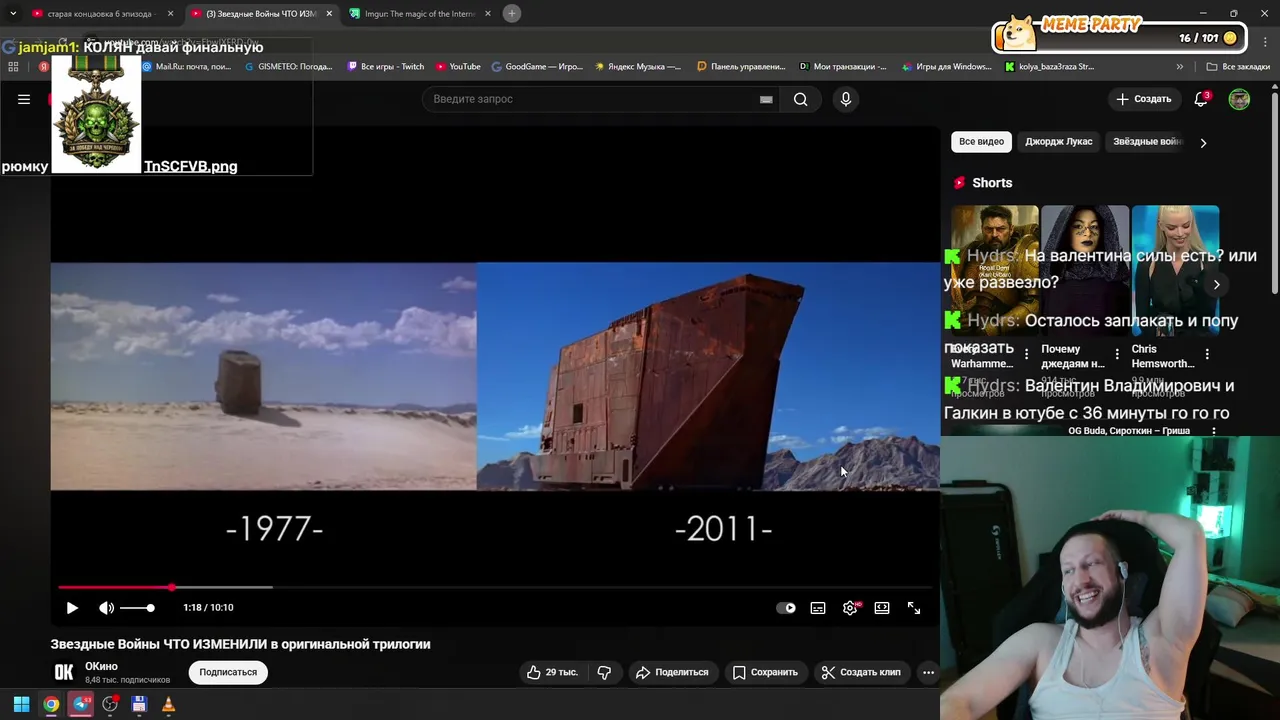The image size is (1280, 720).
Task: Open VLC media player from the taskbar
Action: (x=168, y=704)
